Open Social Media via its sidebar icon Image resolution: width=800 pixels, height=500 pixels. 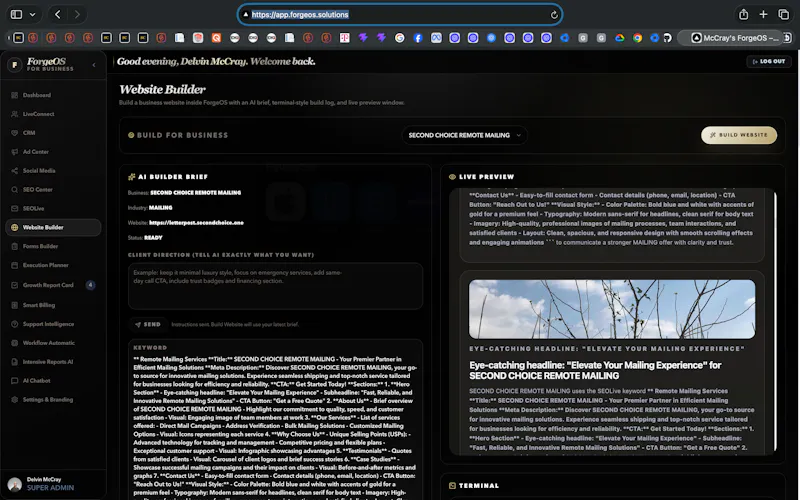click(14, 170)
